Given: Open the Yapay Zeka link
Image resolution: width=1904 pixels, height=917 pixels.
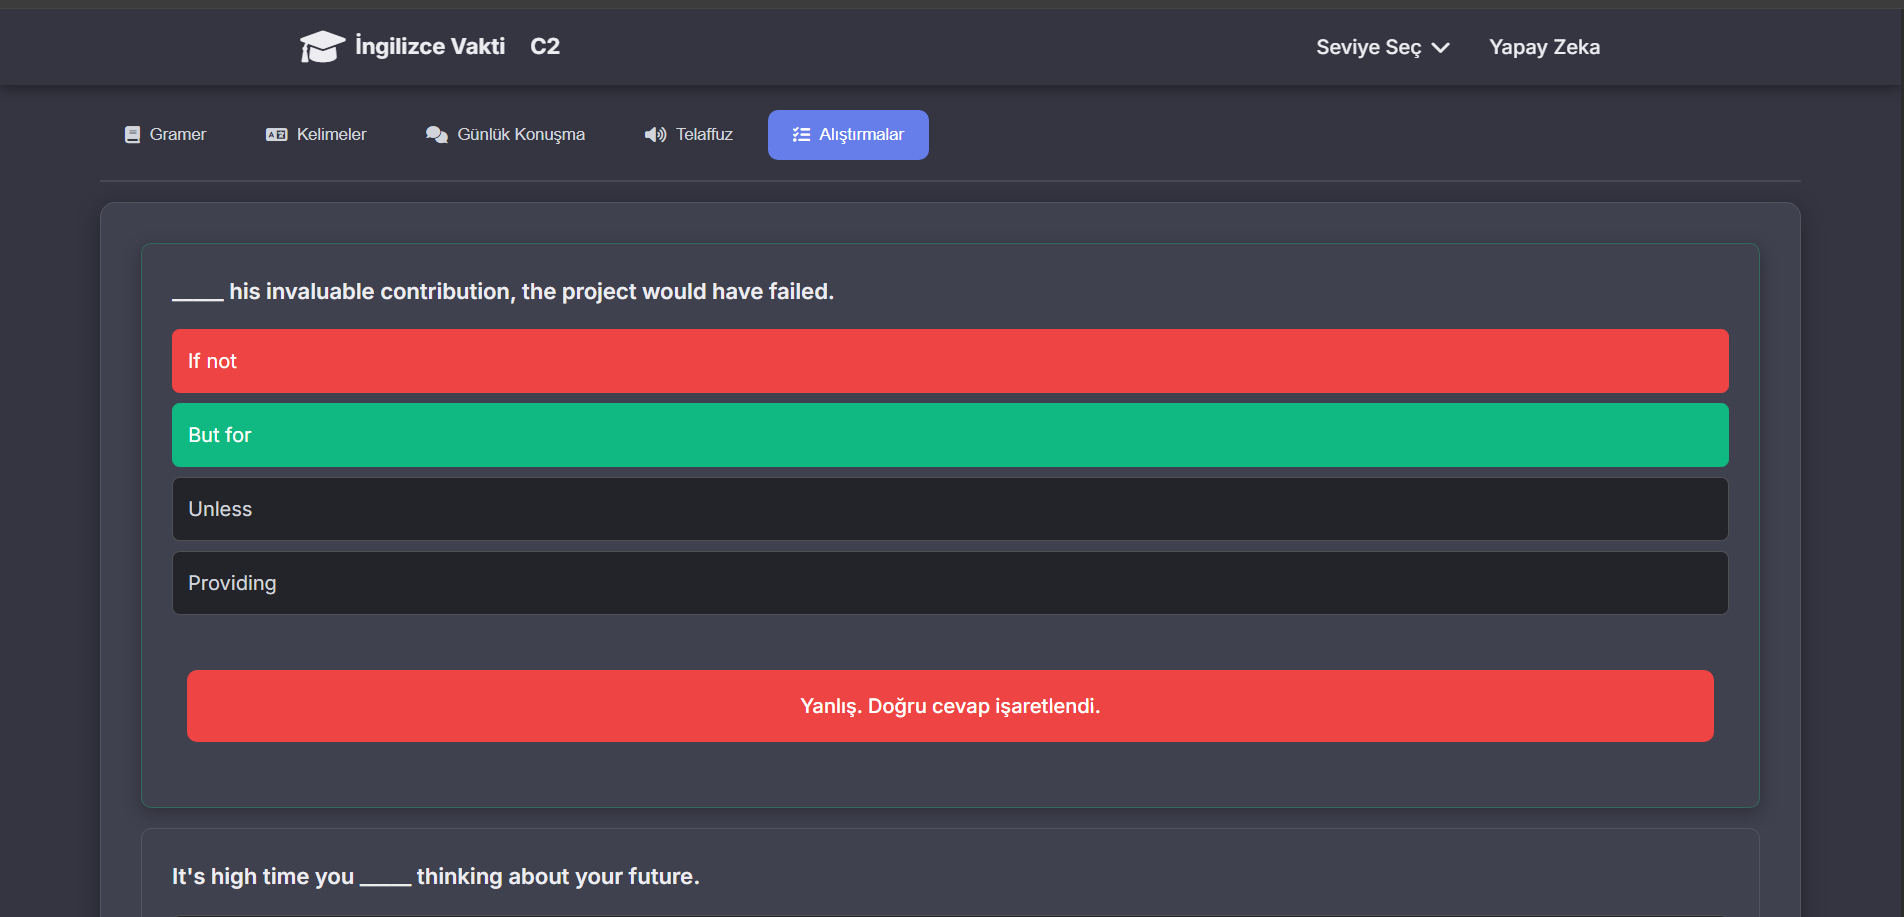Looking at the screenshot, I should tap(1544, 47).
